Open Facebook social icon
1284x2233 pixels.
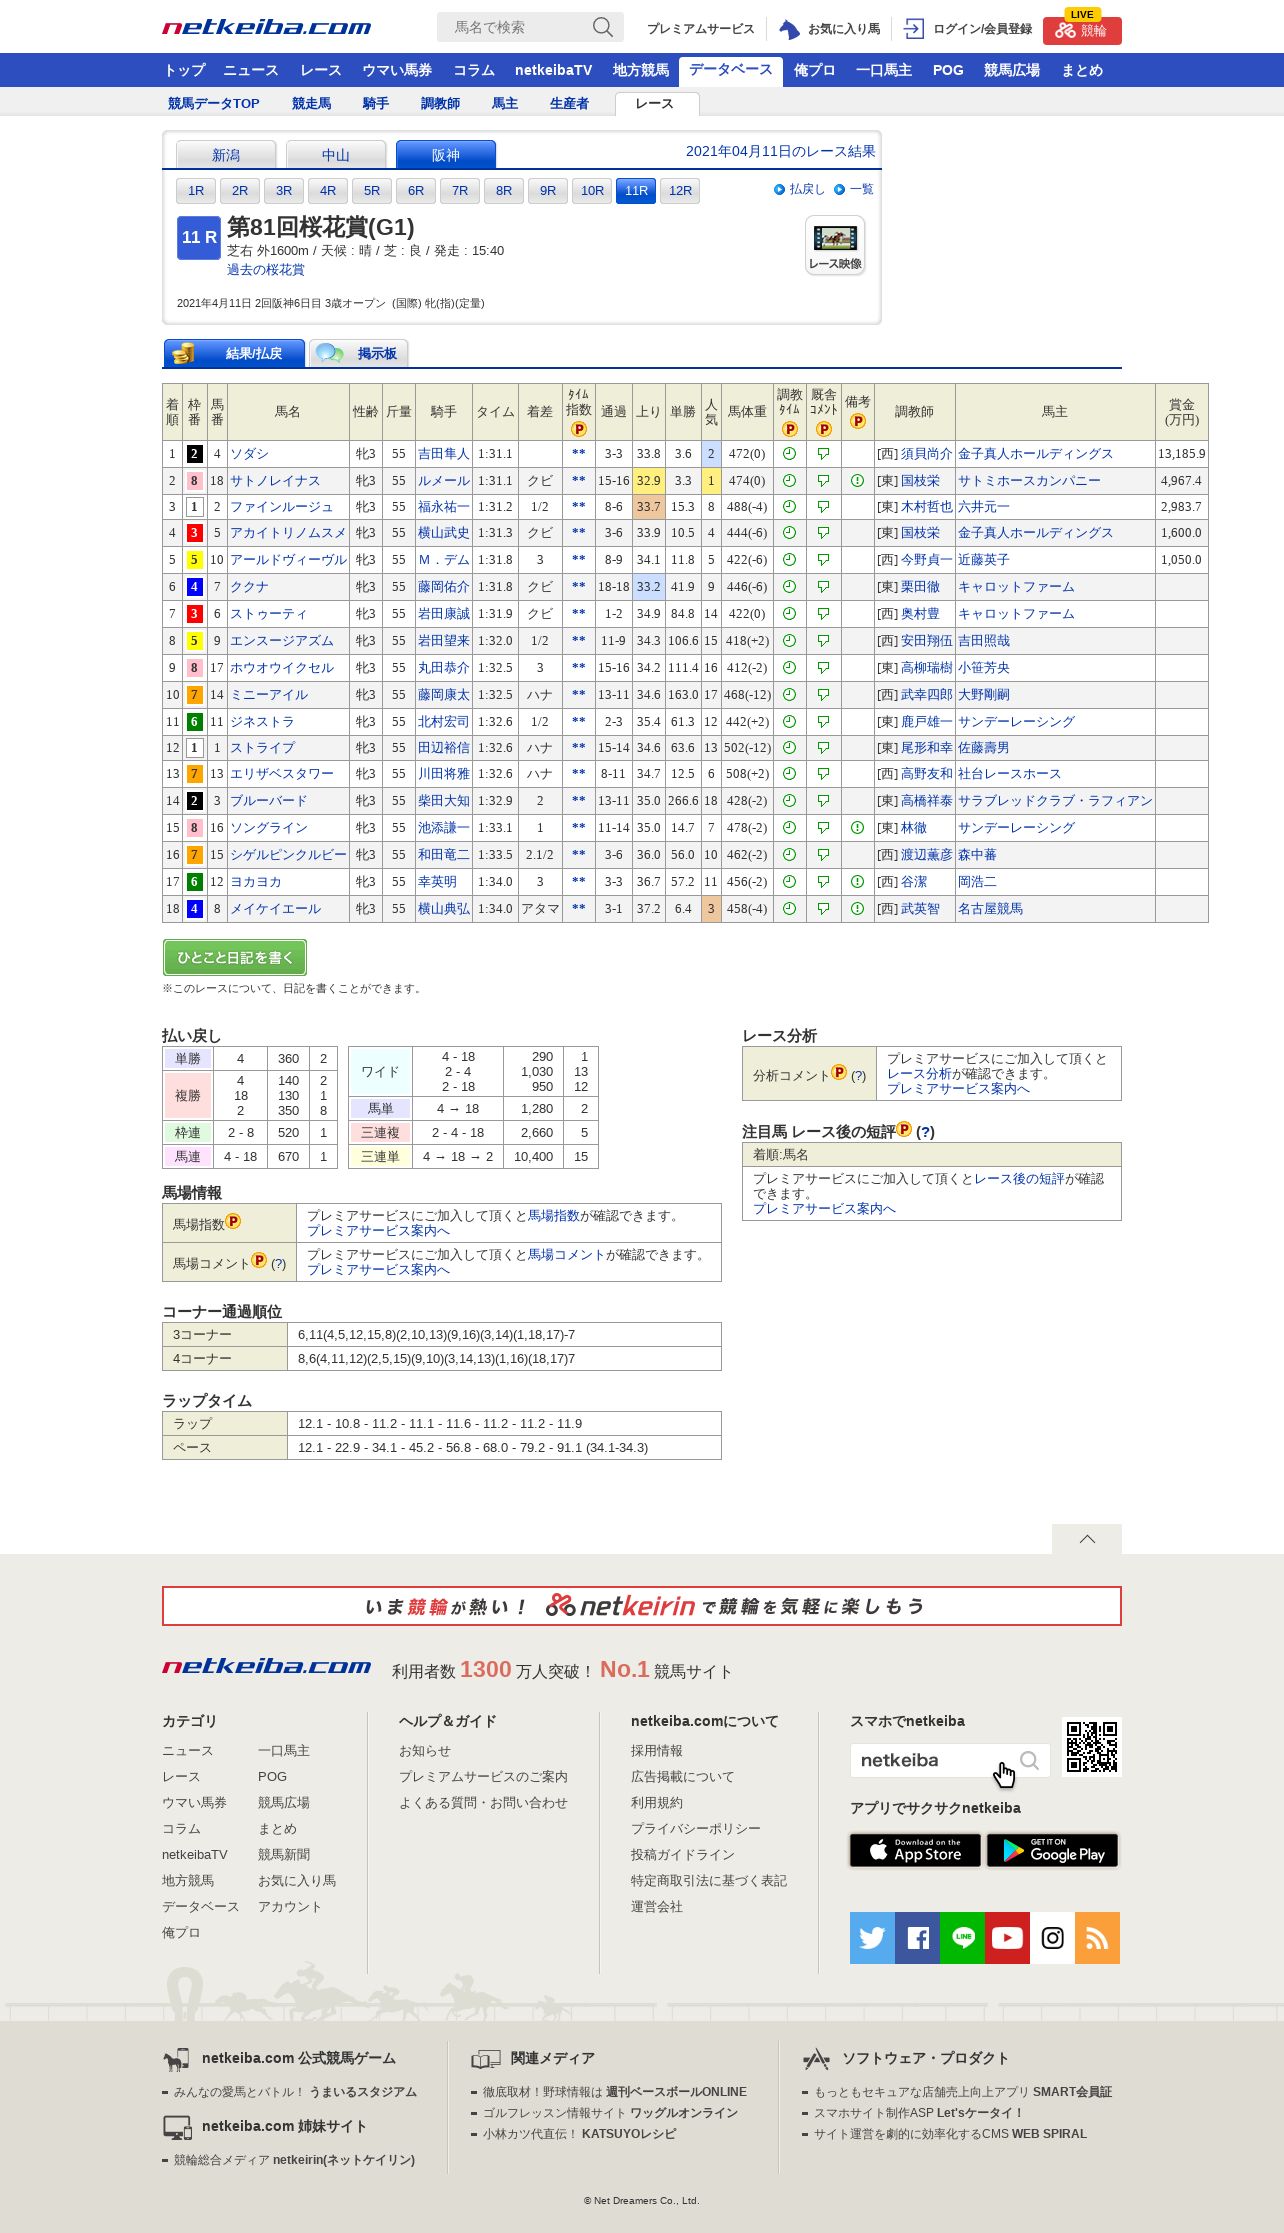tap(917, 1938)
